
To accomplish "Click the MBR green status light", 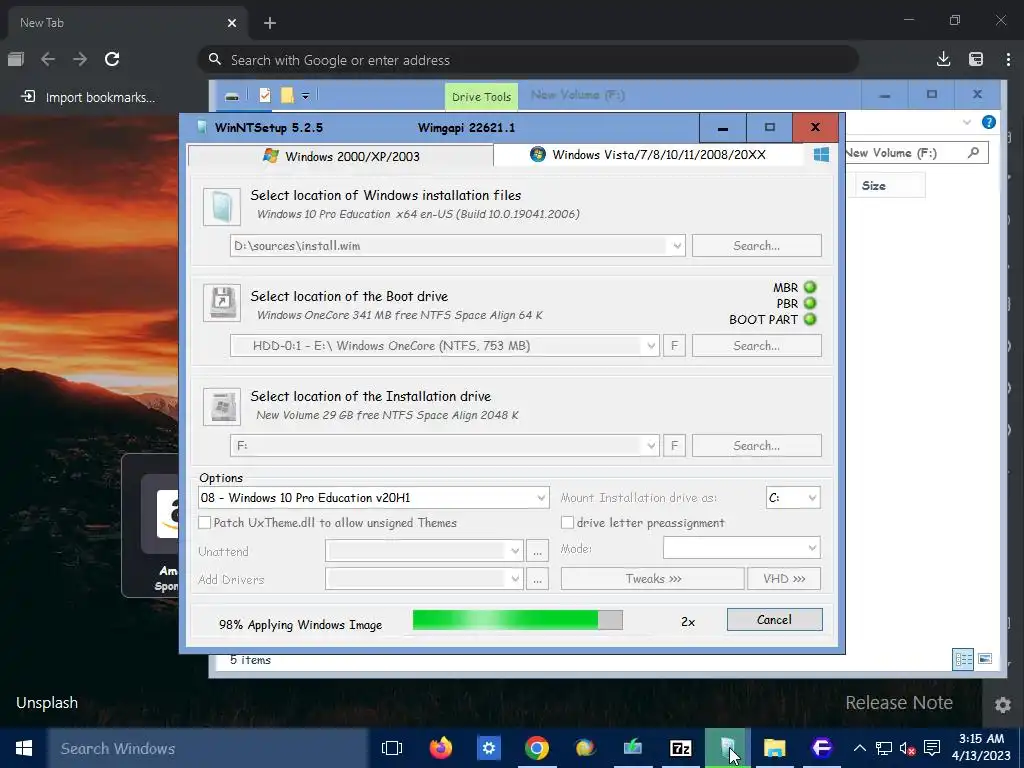I will [x=810, y=287].
